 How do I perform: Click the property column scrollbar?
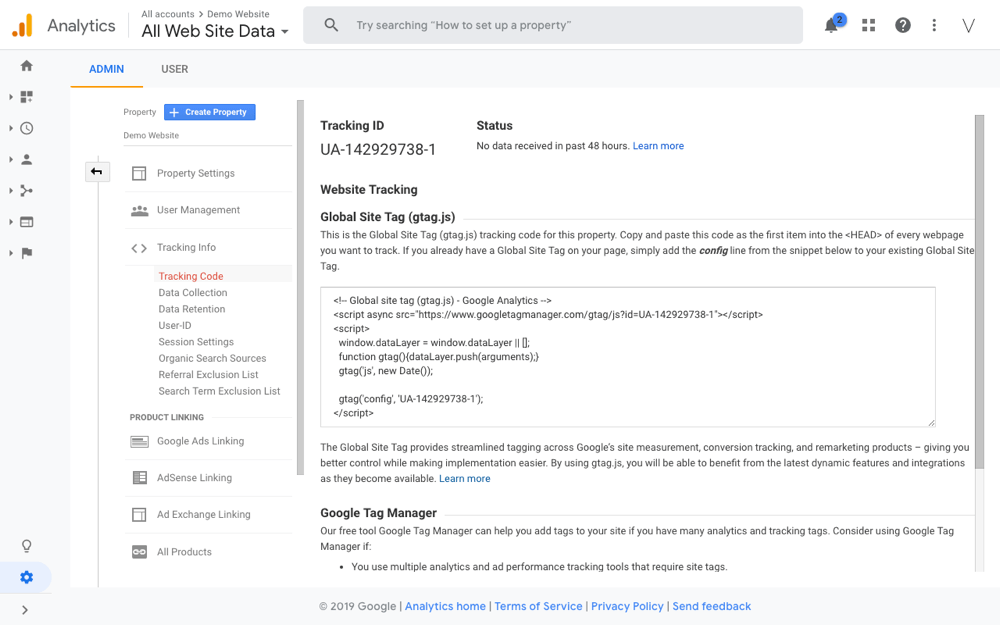300,287
